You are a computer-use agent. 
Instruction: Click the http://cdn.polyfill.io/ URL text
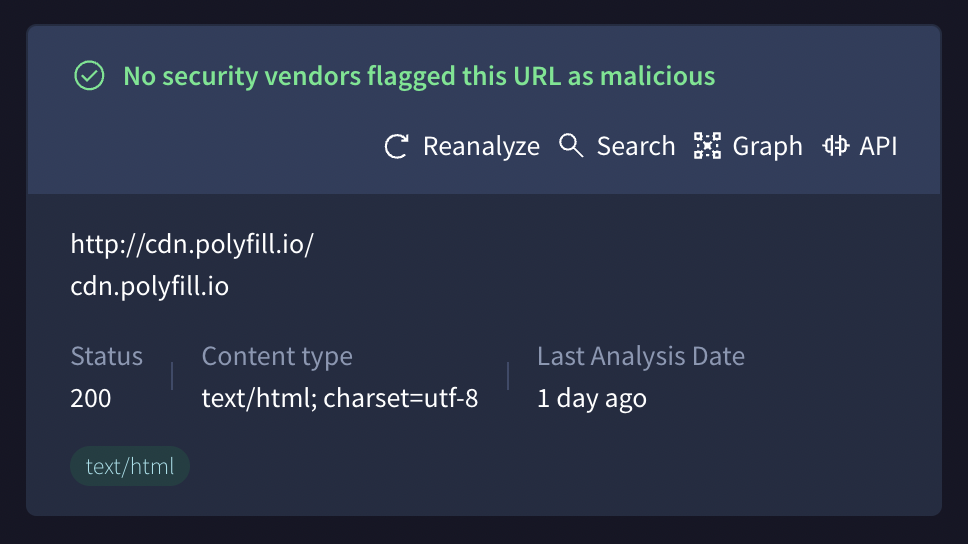(192, 244)
